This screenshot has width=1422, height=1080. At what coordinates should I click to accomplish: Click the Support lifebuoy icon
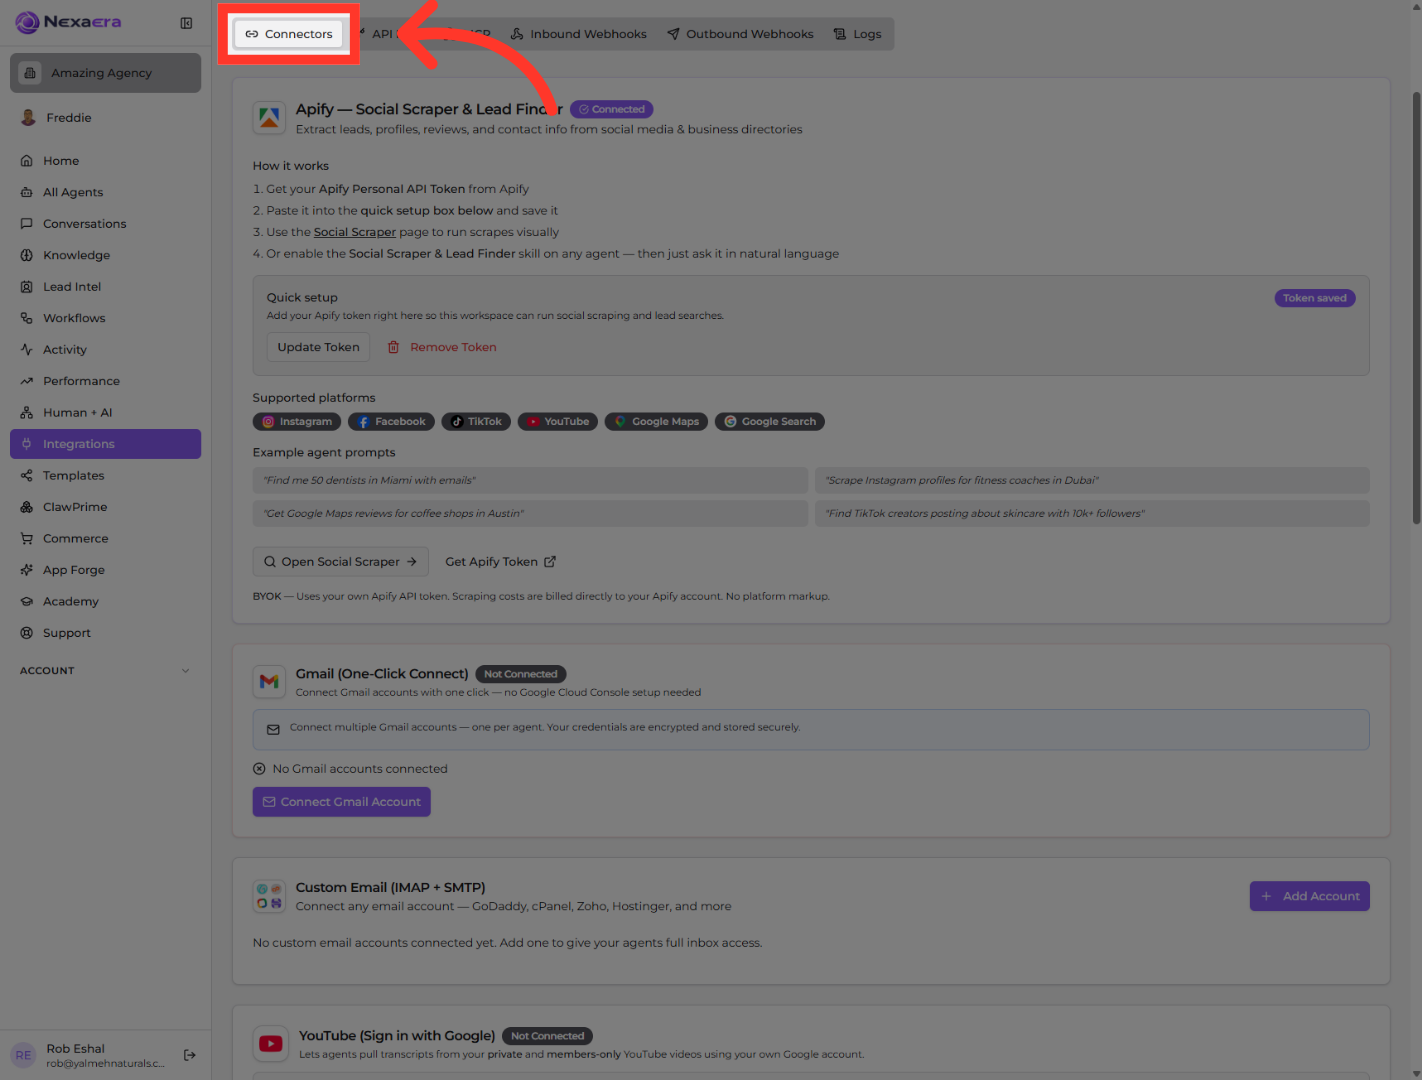(x=27, y=633)
